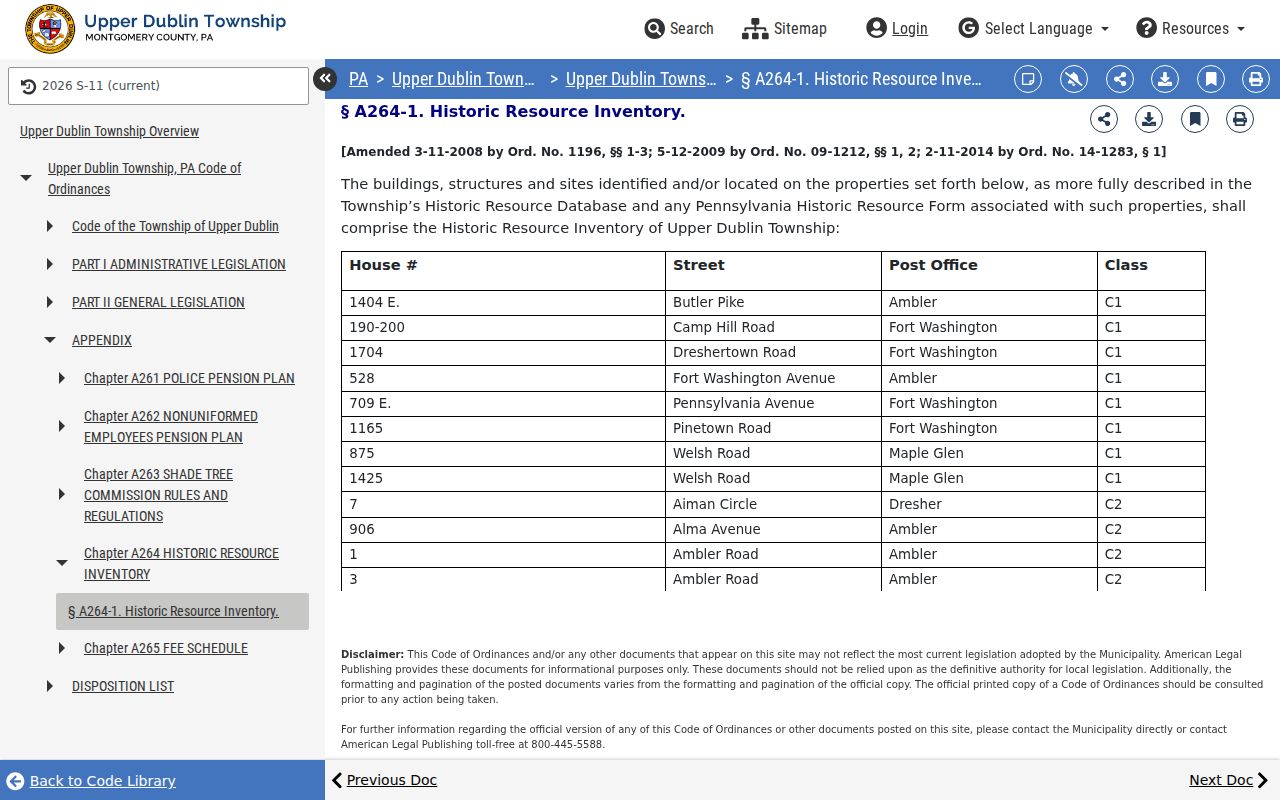Viewport: 1280px width, 800px height.
Task: Click the share icon in the blue breadcrumb bar
Action: (1120, 79)
